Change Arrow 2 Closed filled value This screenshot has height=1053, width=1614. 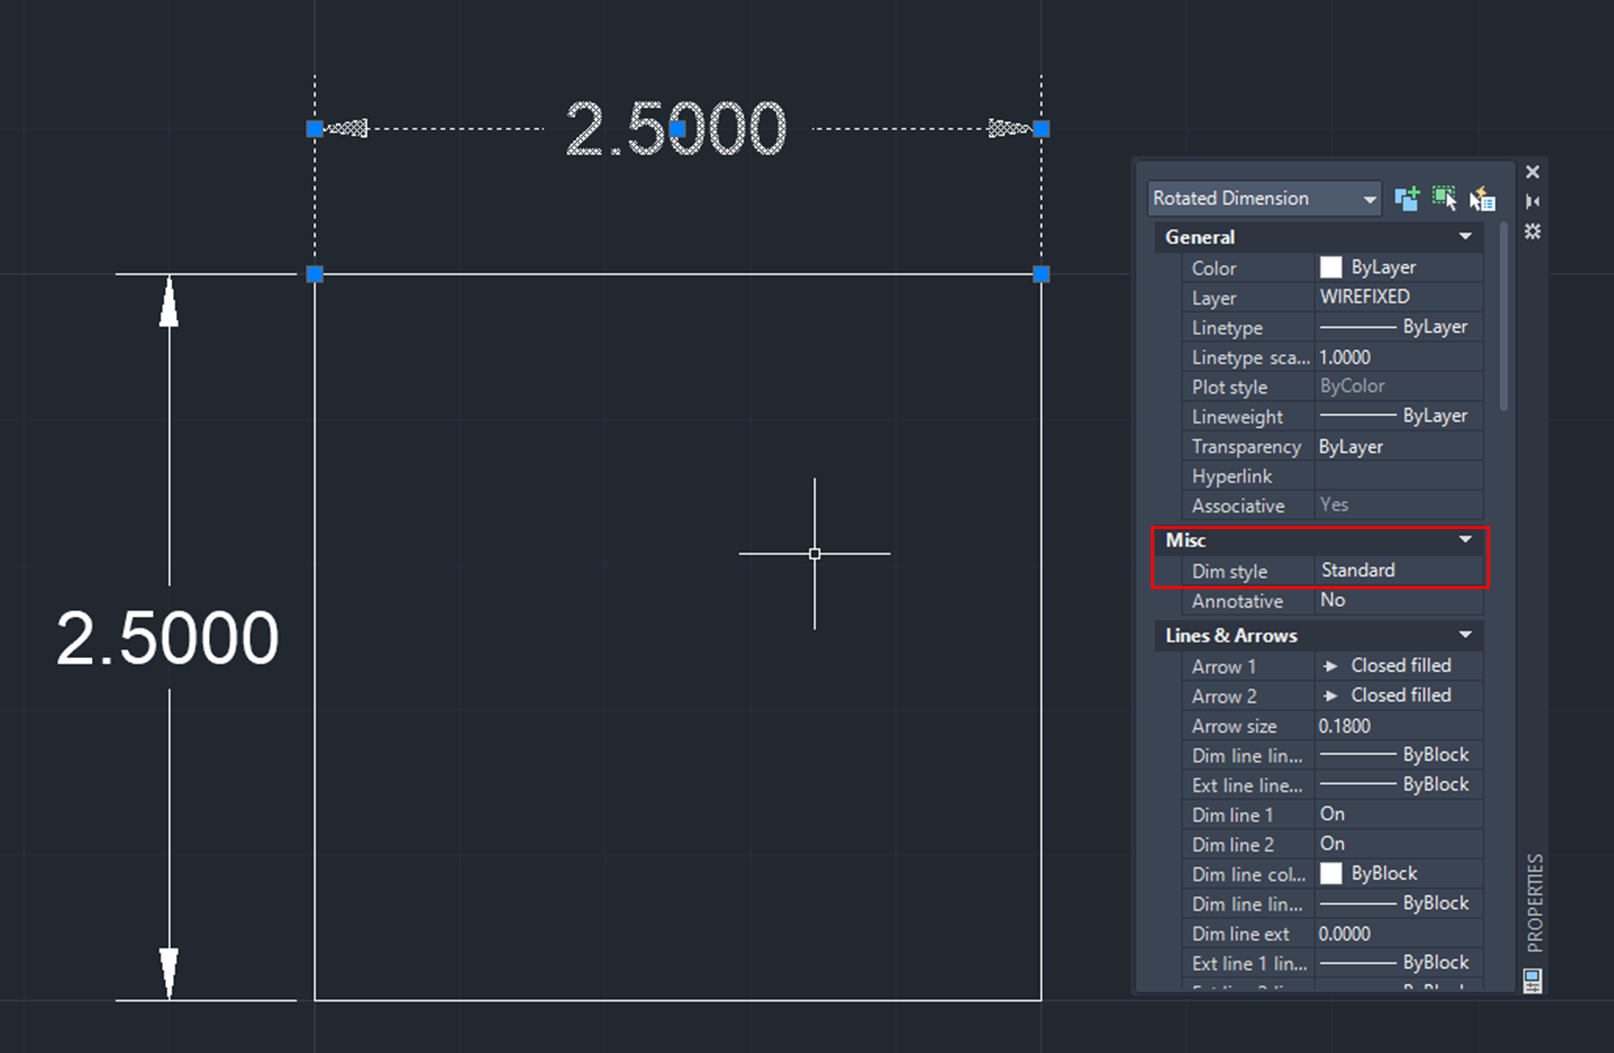1399,695
